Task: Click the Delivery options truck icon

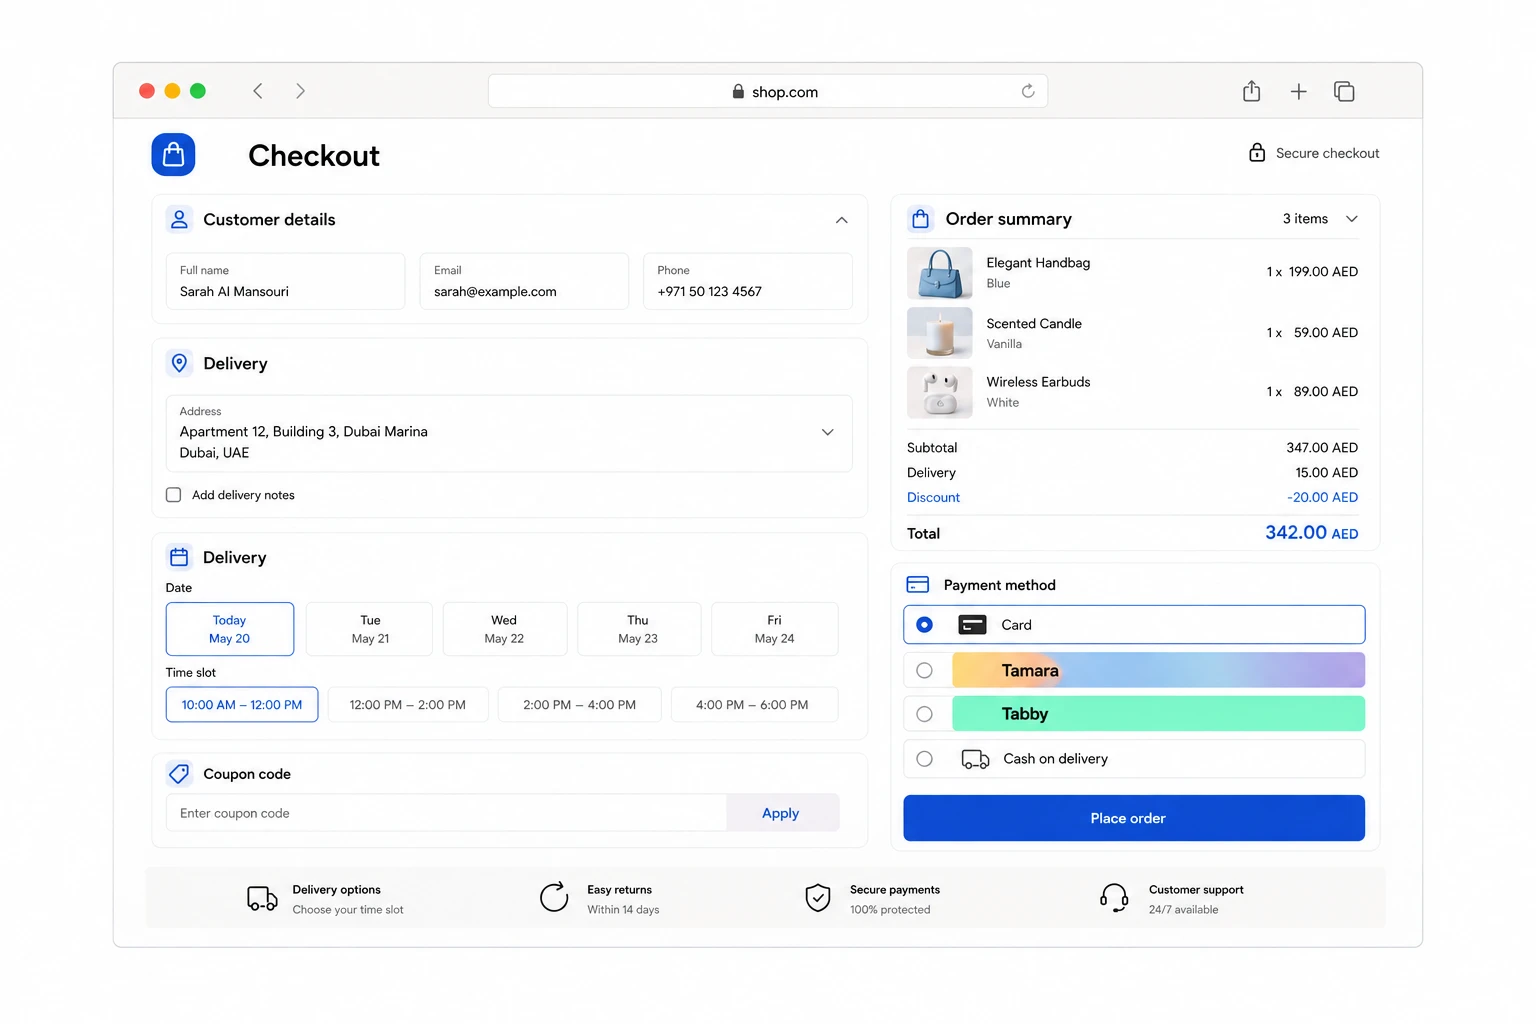Action: pyautogui.click(x=262, y=898)
